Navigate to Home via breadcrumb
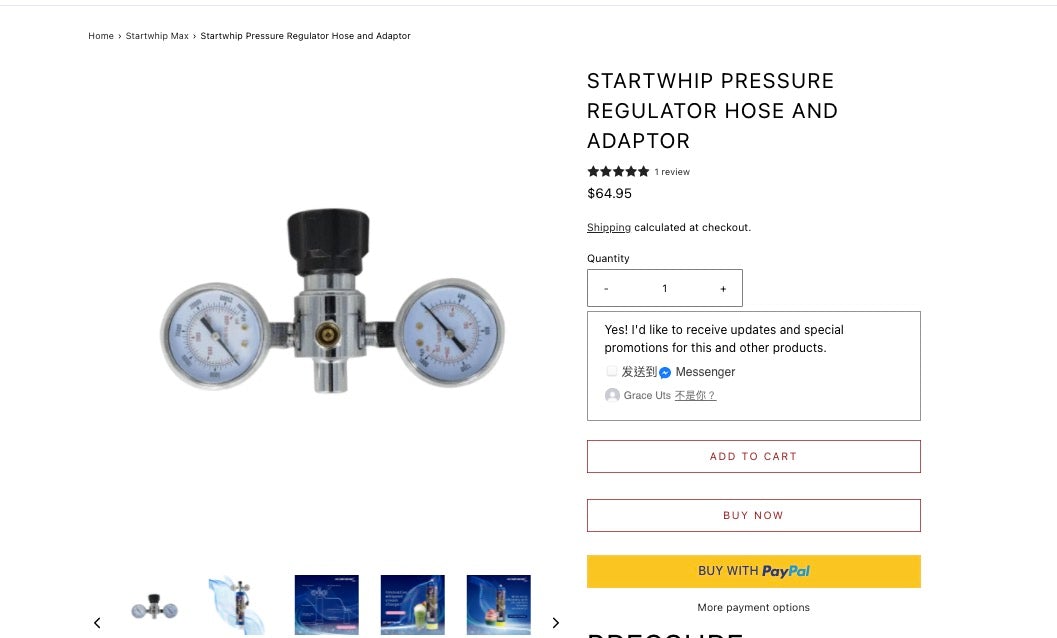This screenshot has height=638, width=1057. (x=100, y=36)
